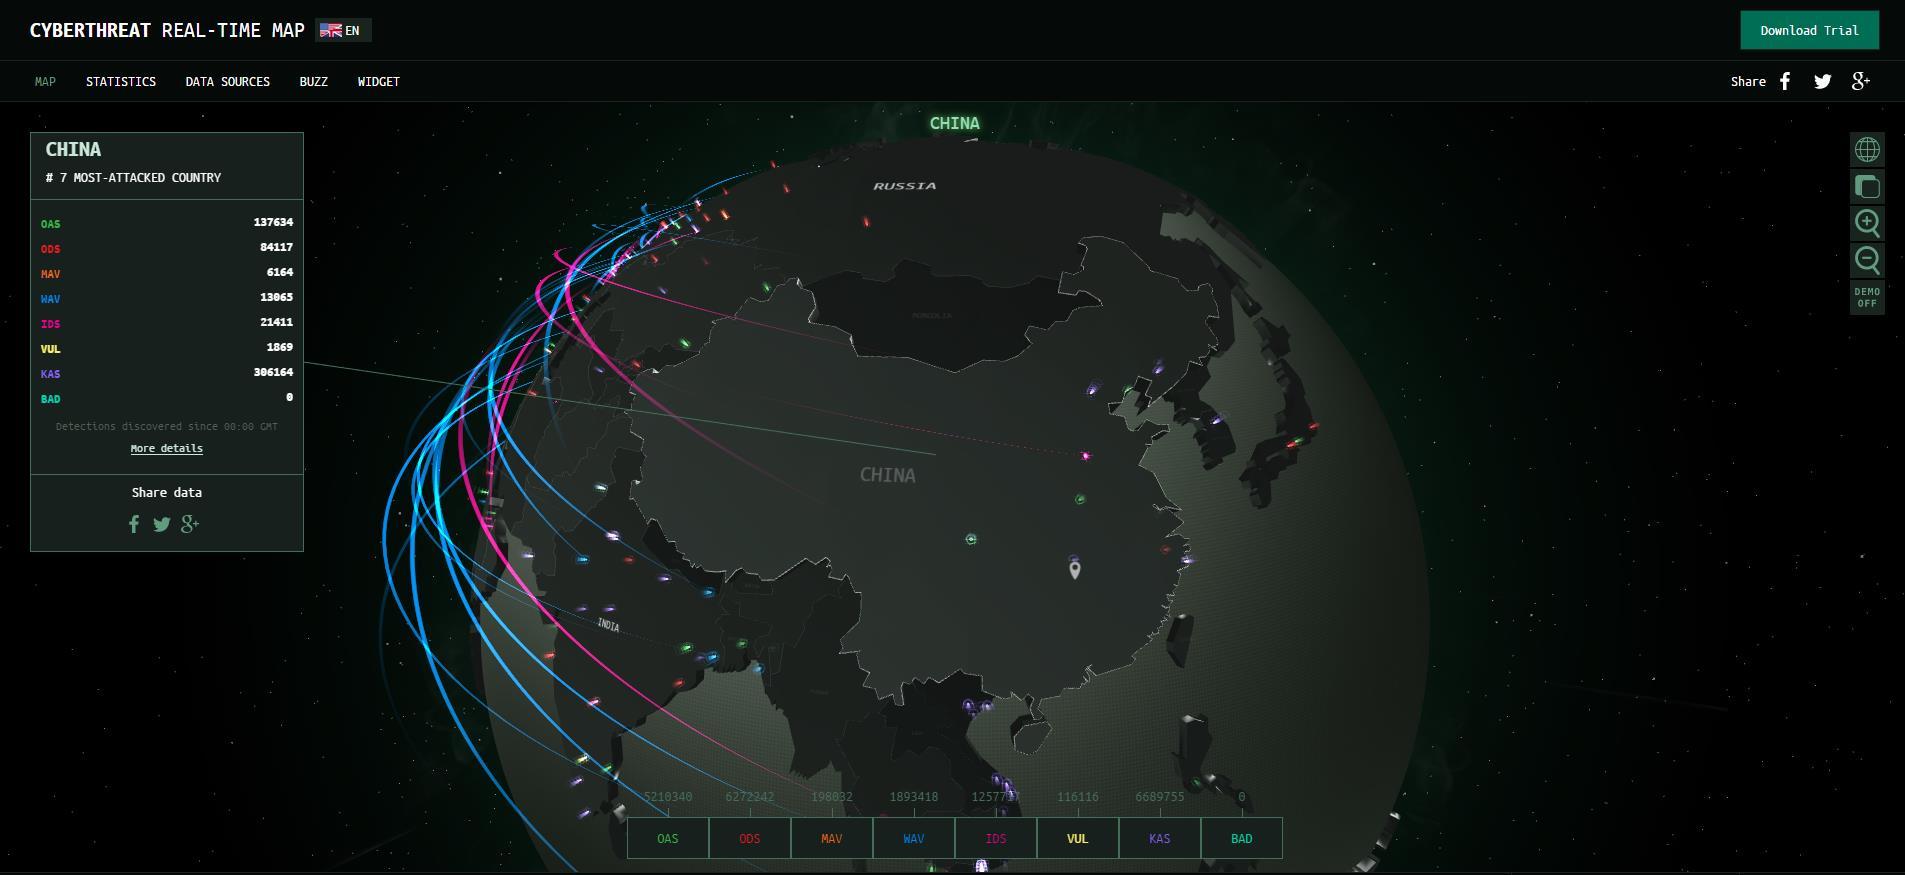
Task: Open the BUZZ tab
Action: [x=314, y=82]
